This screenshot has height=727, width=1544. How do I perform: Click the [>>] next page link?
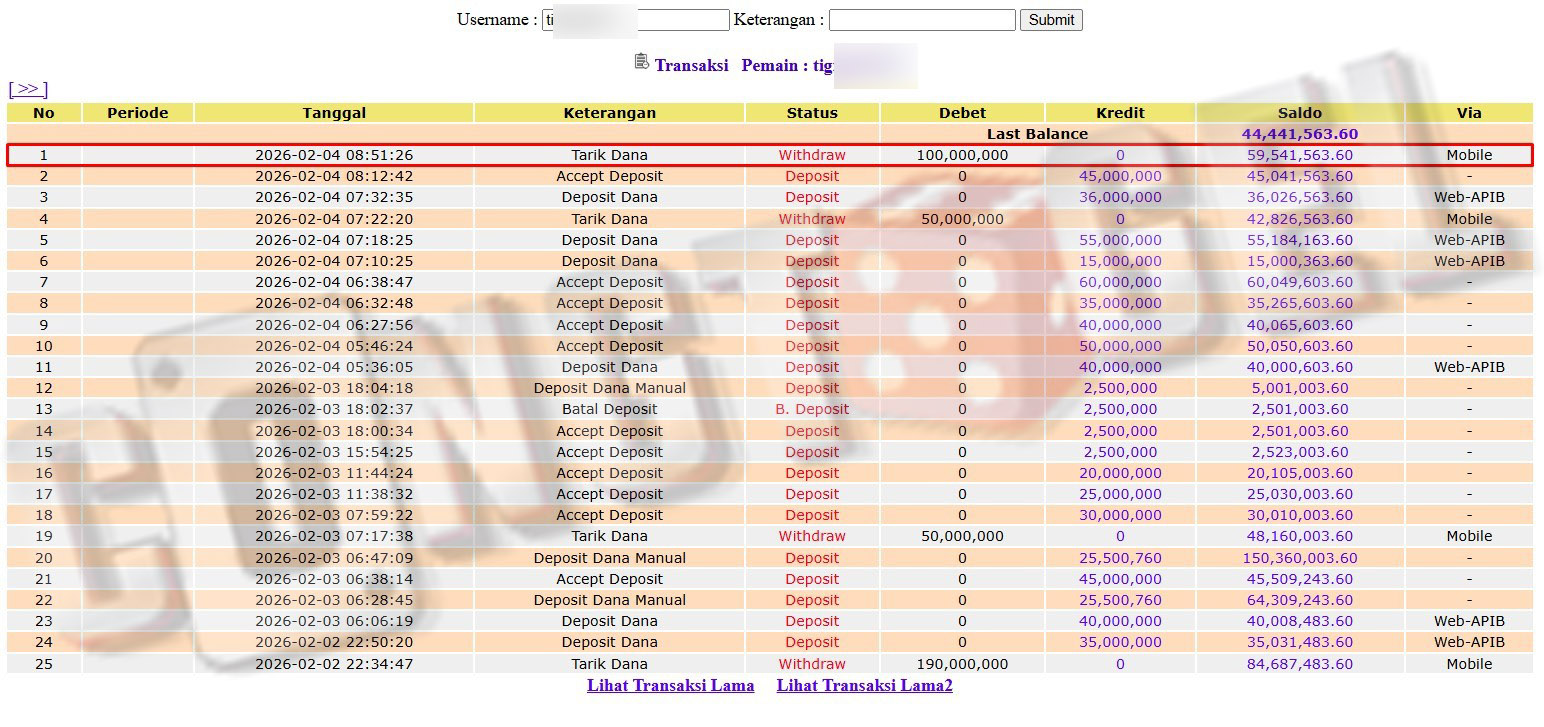28,90
